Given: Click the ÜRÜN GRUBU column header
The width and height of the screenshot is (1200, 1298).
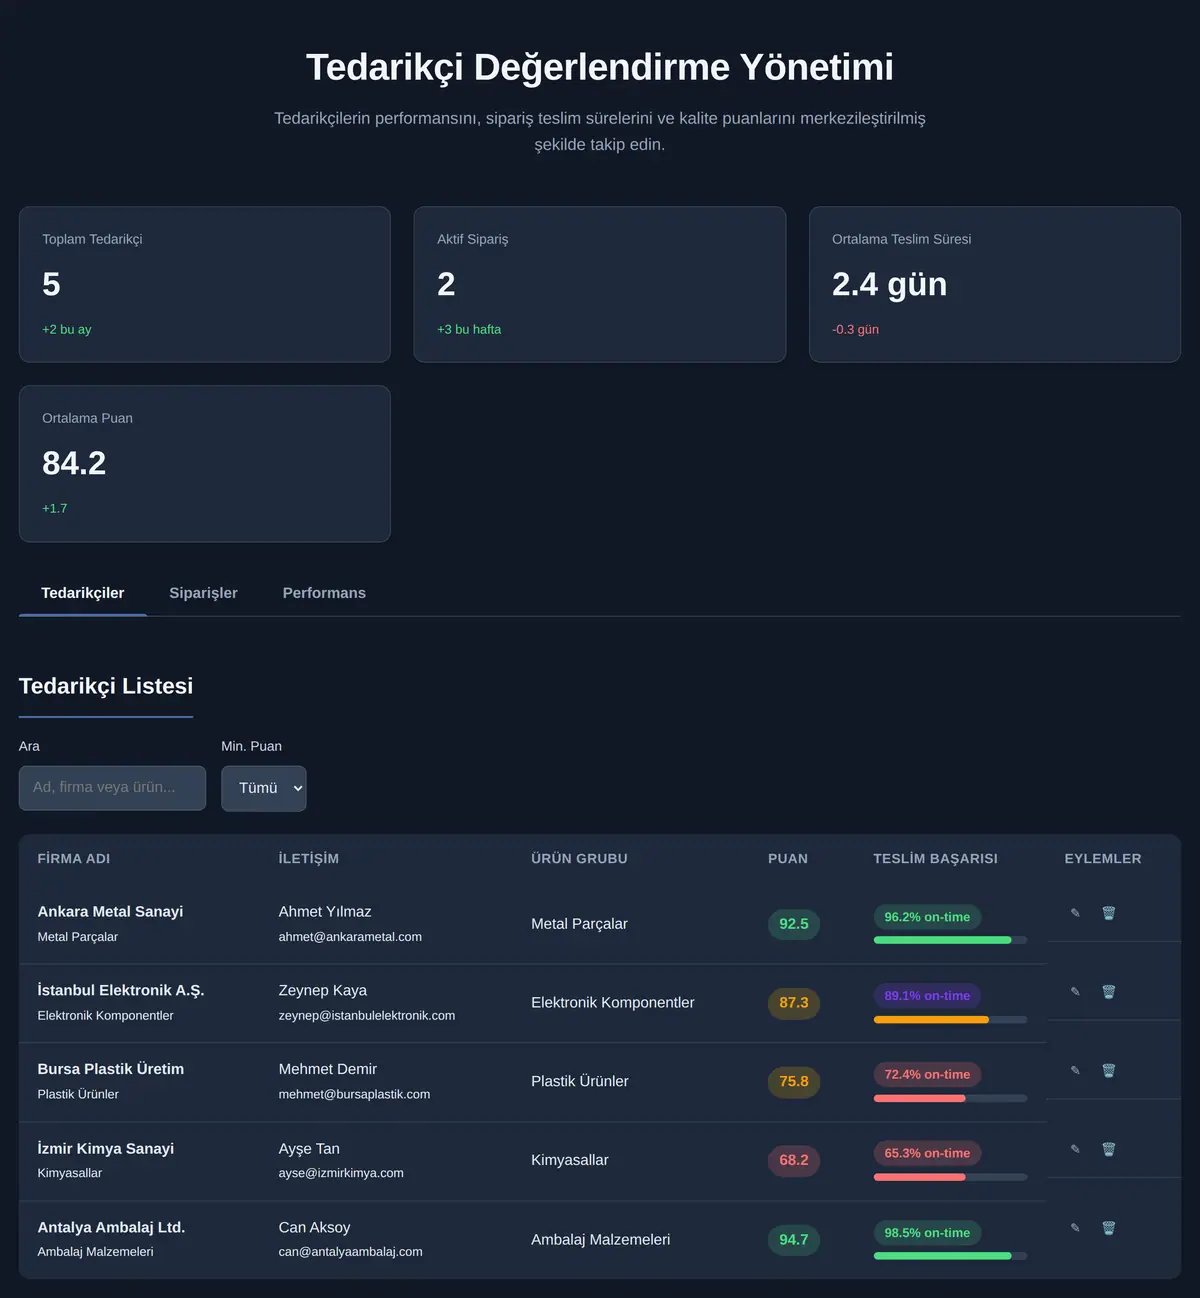Looking at the screenshot, I should coord(579,858).
